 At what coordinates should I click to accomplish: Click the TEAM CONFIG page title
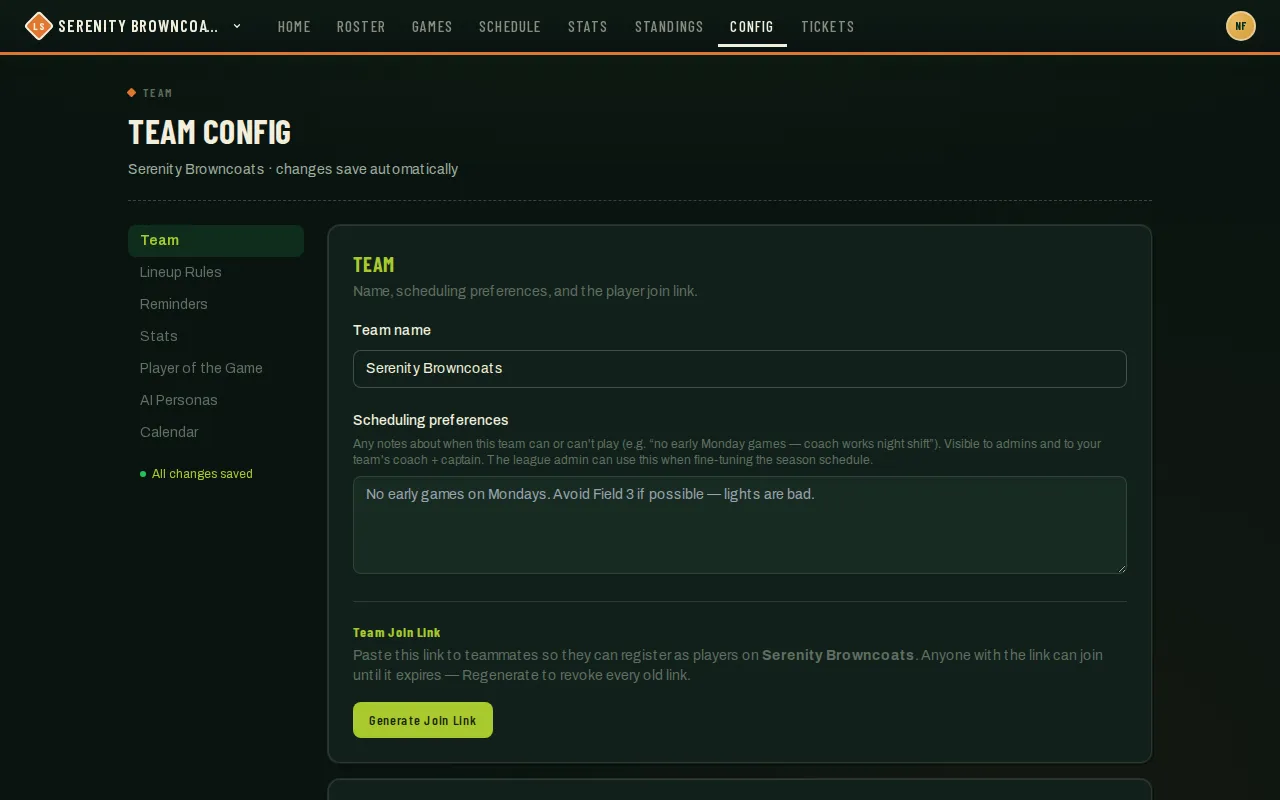pyautogui.click(x=210, y=132)
